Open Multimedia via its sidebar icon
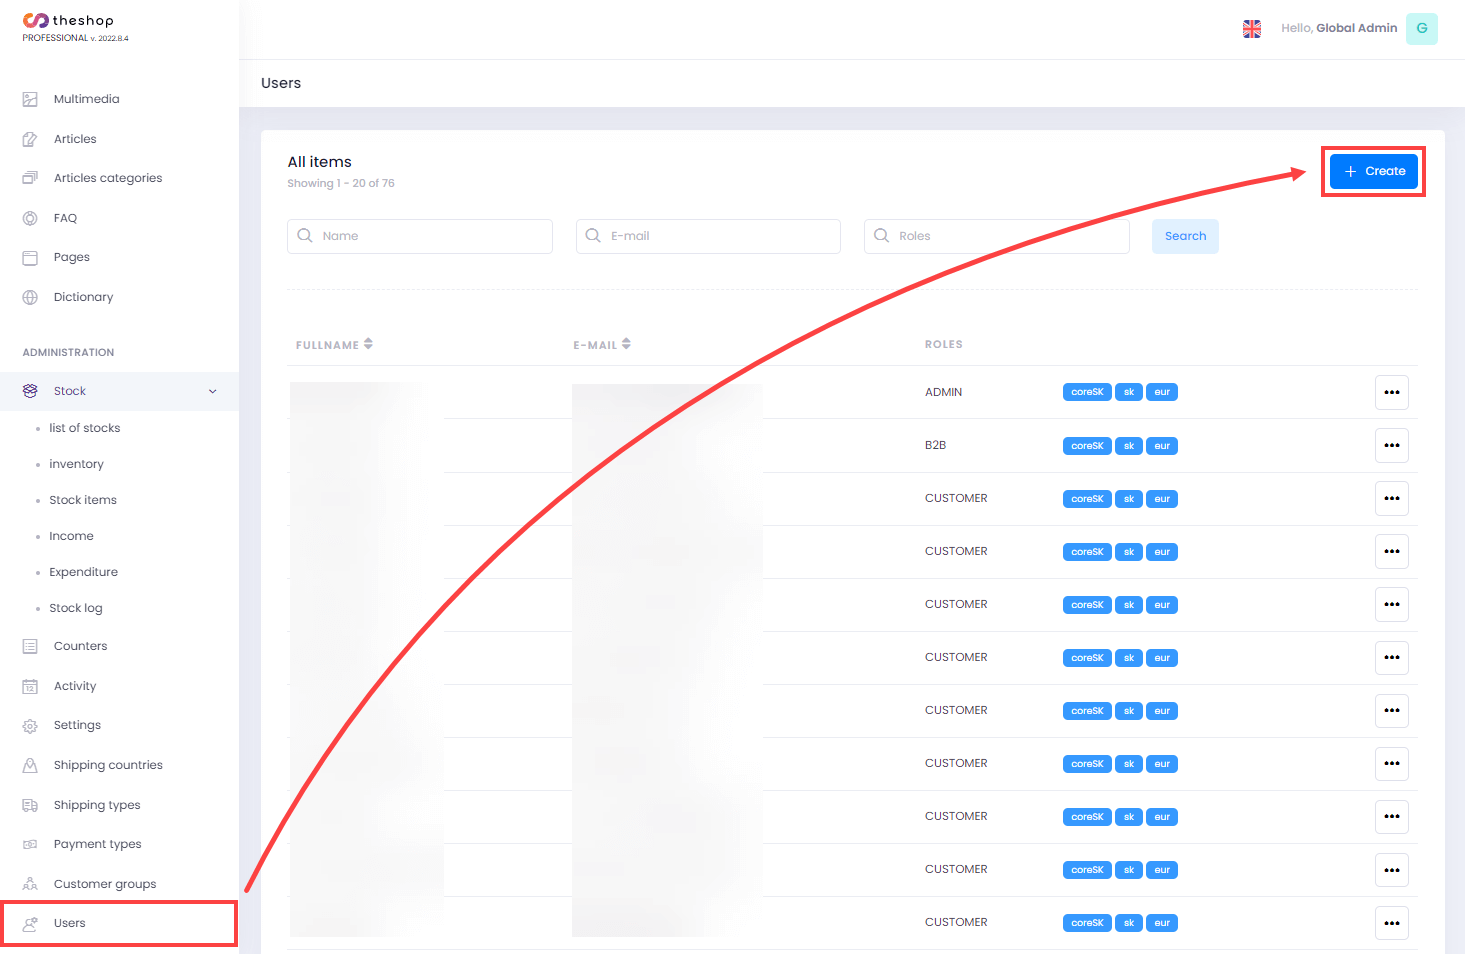The width and height of the screenshot is (1465, 954). 30,99
